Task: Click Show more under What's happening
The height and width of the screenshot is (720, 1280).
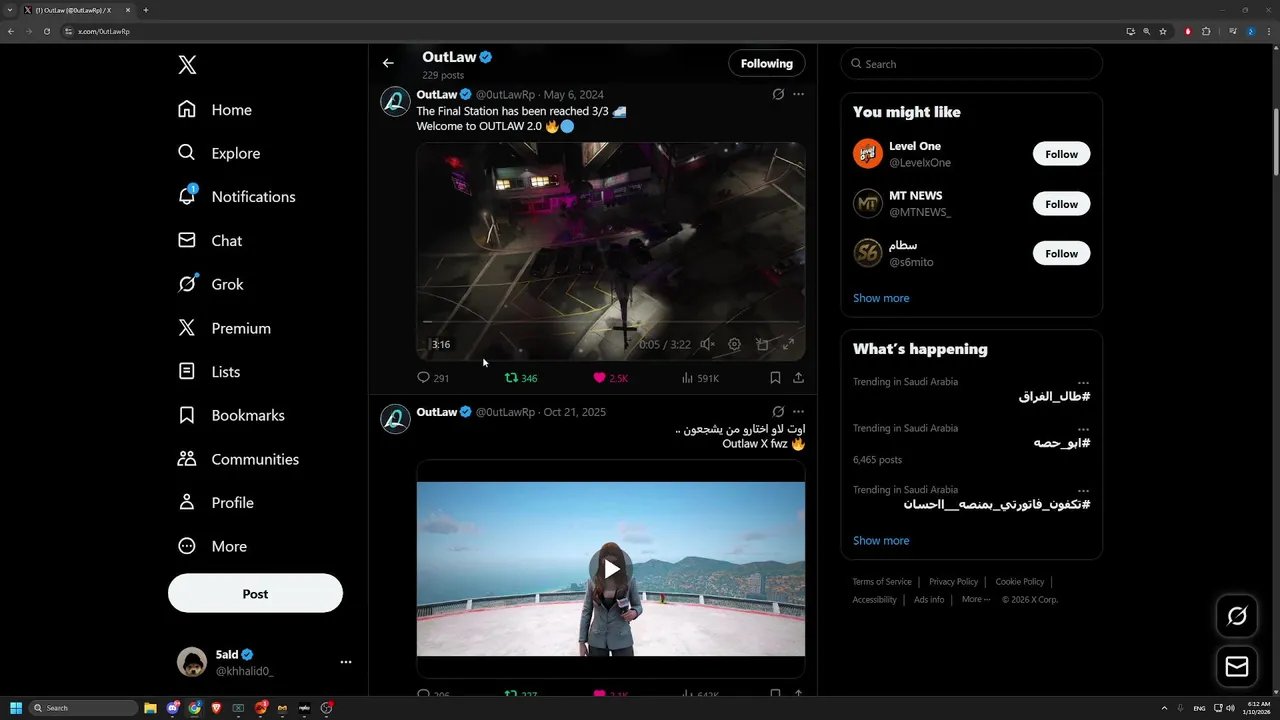Action: click(x=881, y=540)
